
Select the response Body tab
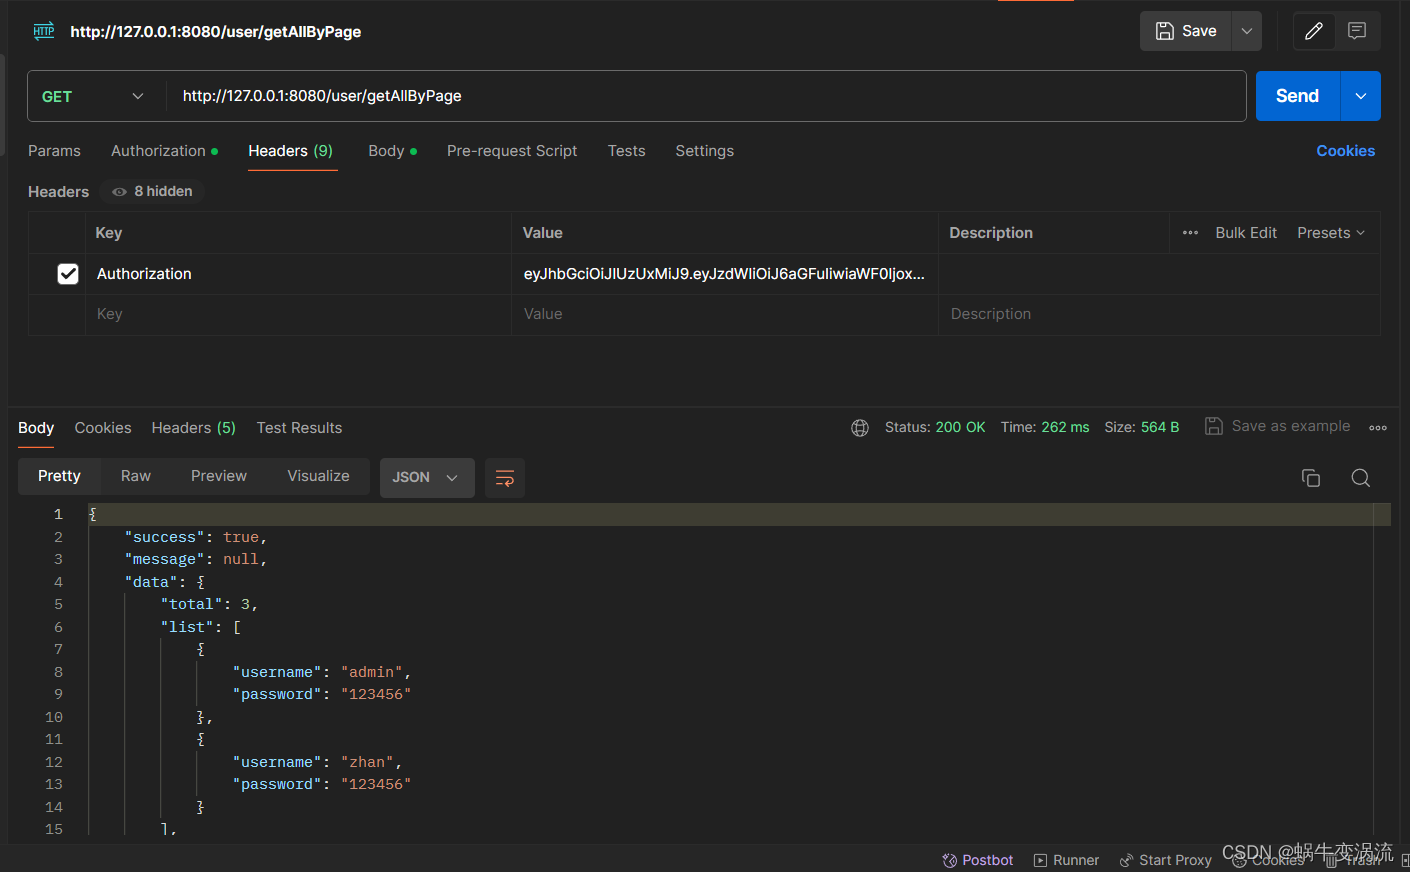click(36, 428)
